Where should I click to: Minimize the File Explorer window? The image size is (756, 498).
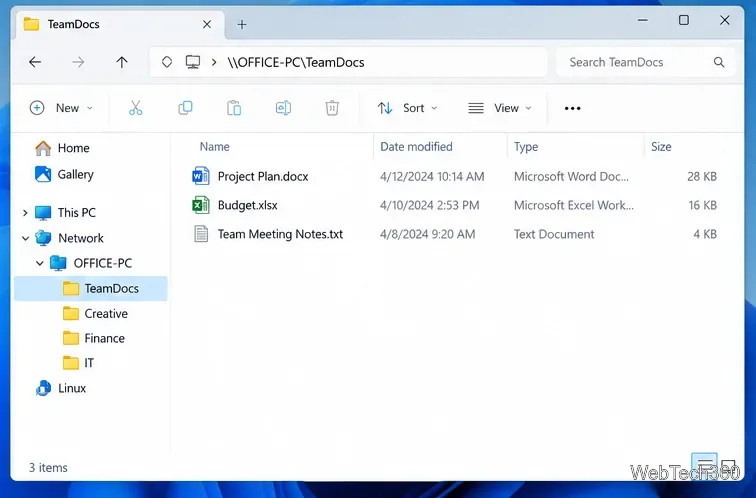tap(642, 20)
